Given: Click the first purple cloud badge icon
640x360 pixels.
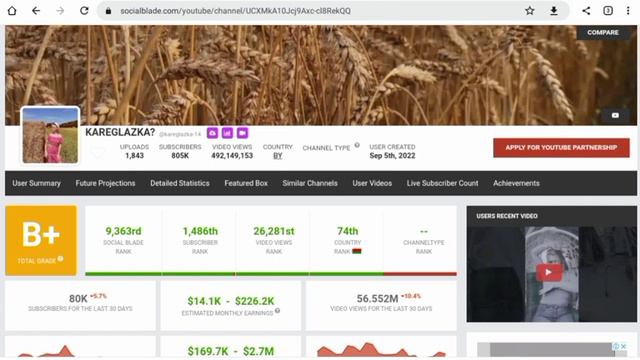Looking at the screenshot, I should 212,133.
